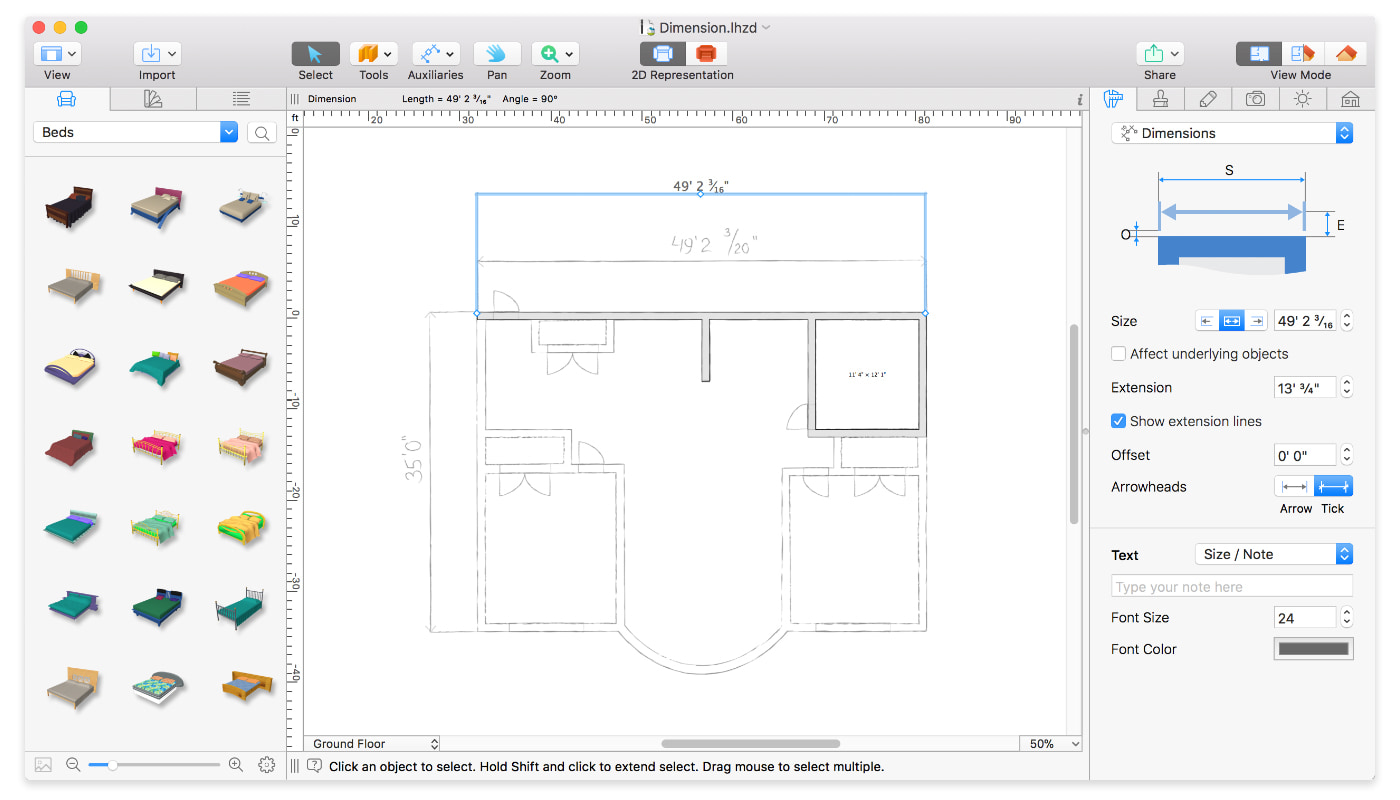Viewport: 1400px width, 800px height.
Task: Open the Pan tool
Action: pos(497,55)
